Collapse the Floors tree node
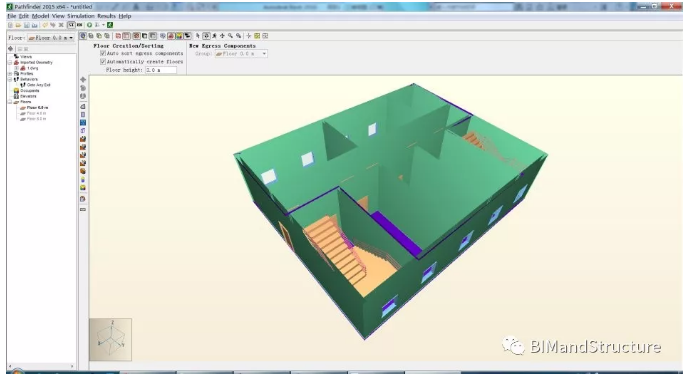This screenshot has width=692, height=383. [10, 102]
